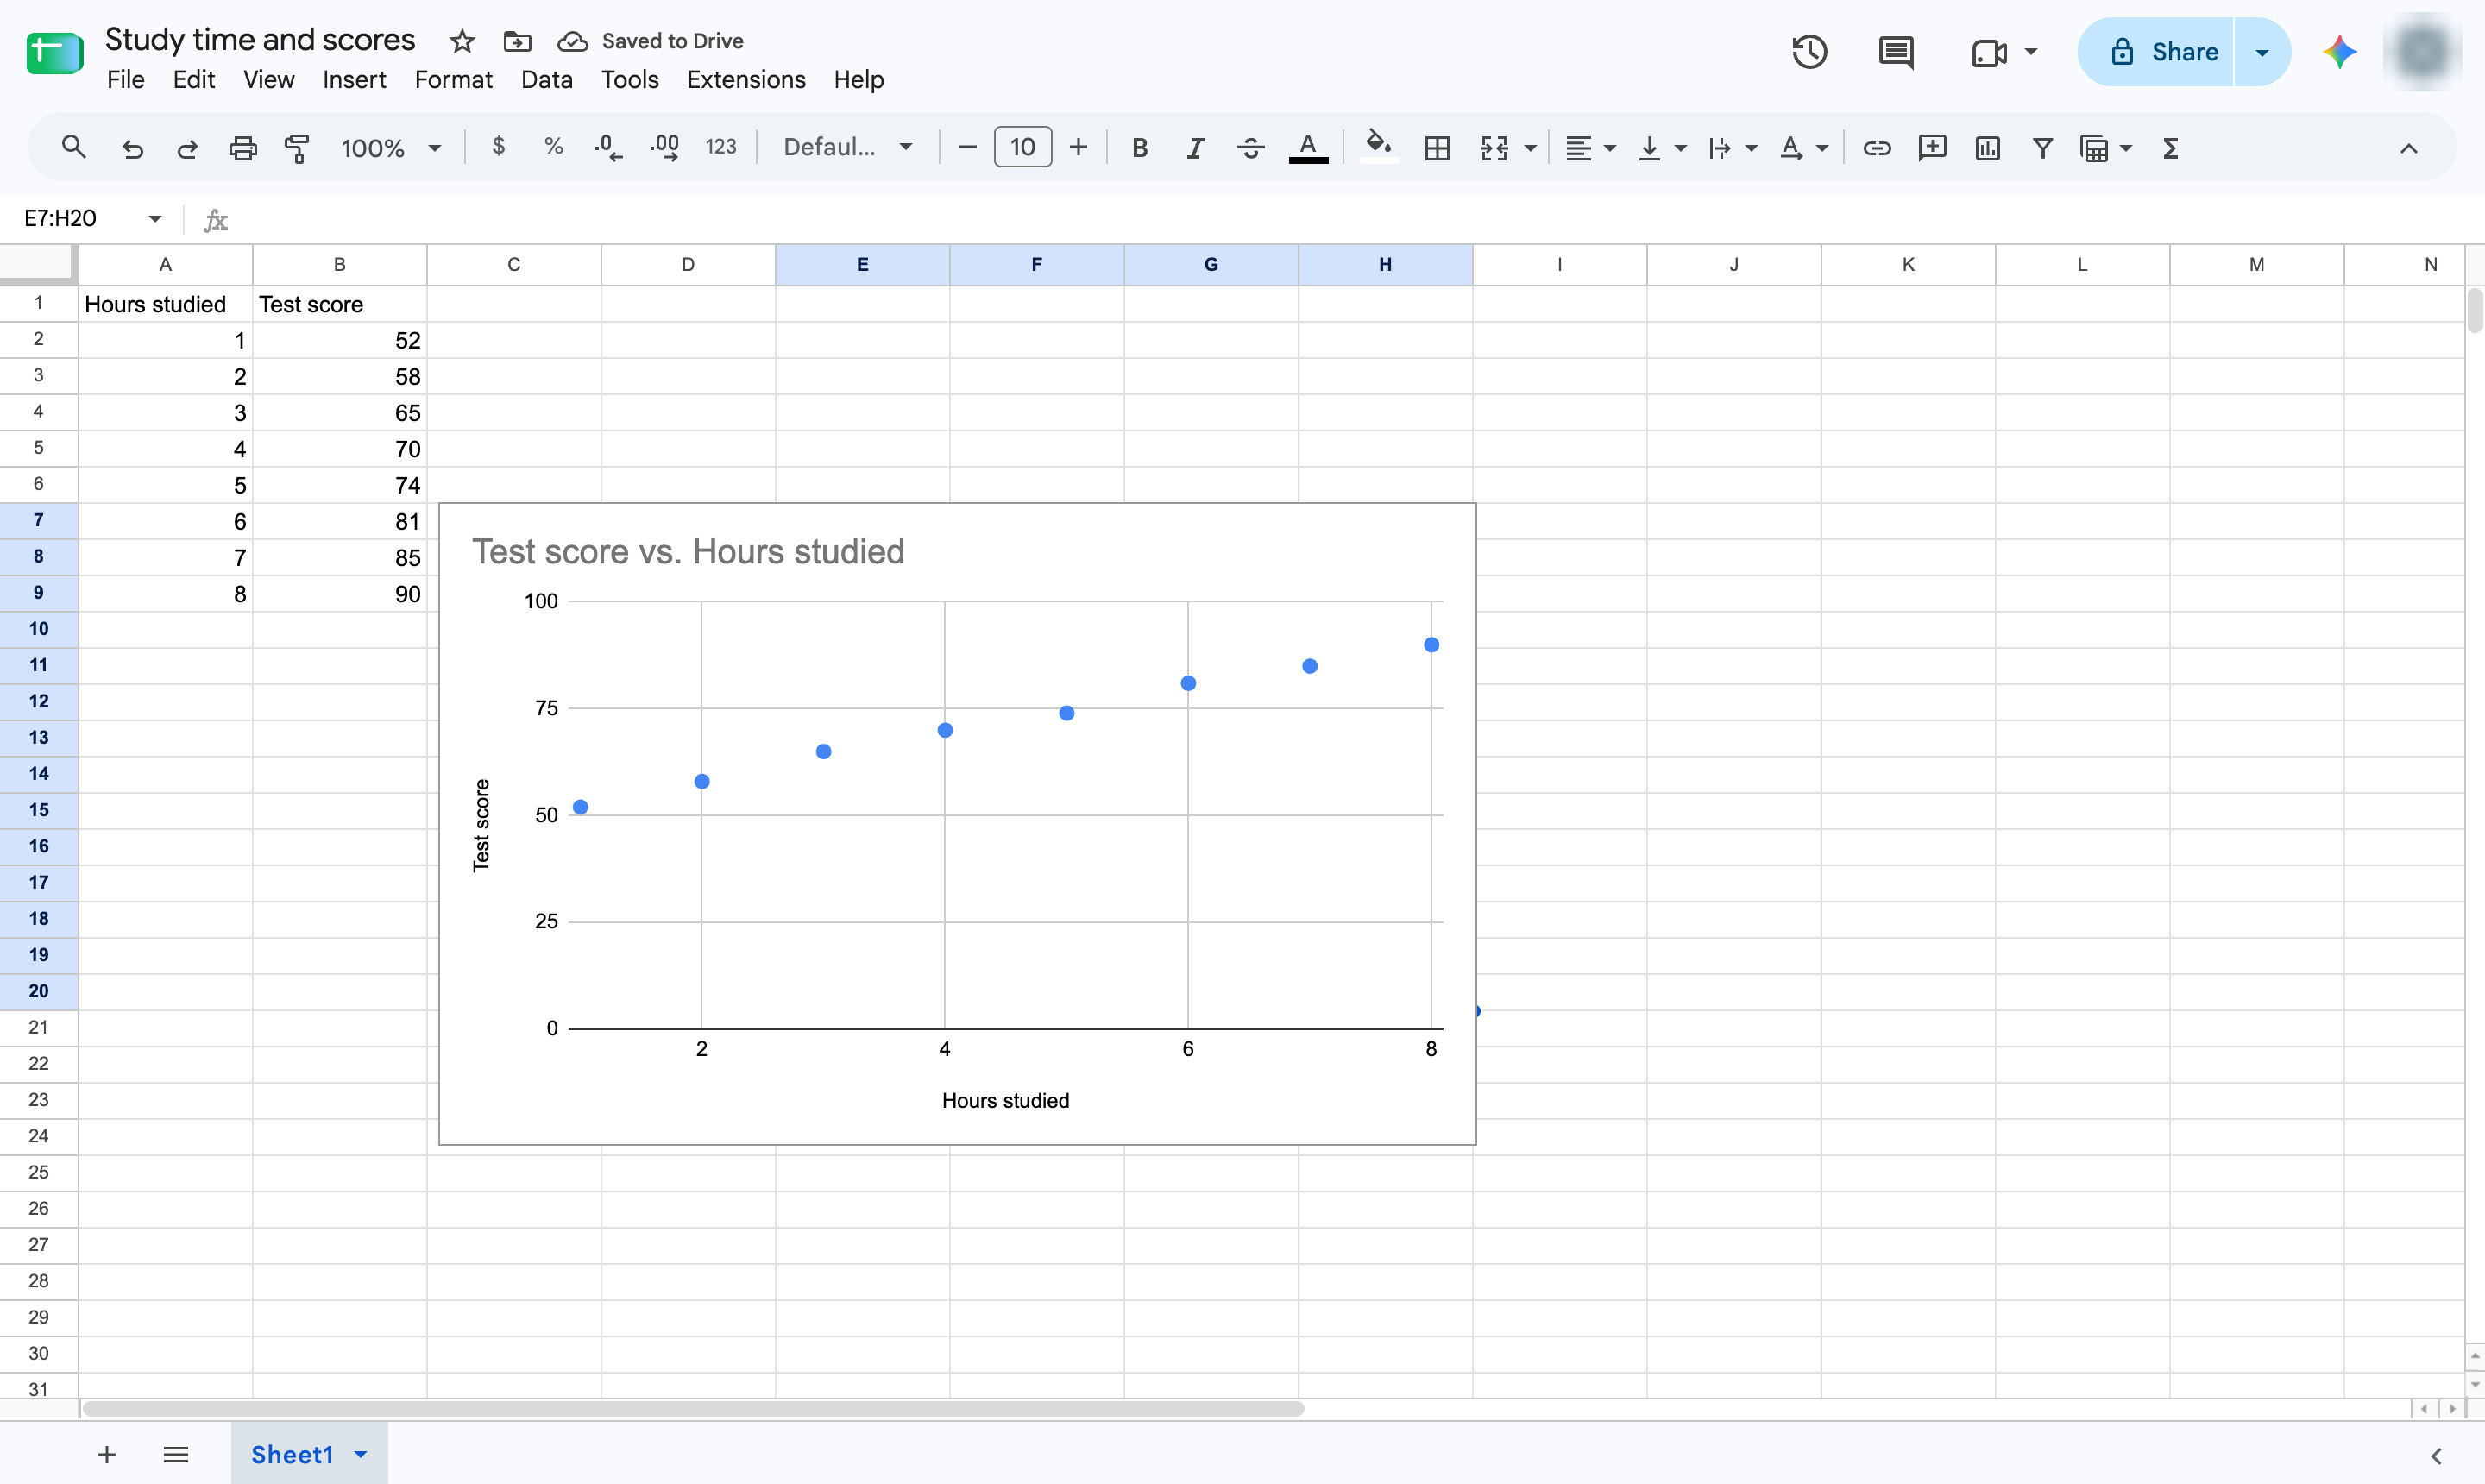
Task: Click the Undo arrow
Action: tap(132, 148)
